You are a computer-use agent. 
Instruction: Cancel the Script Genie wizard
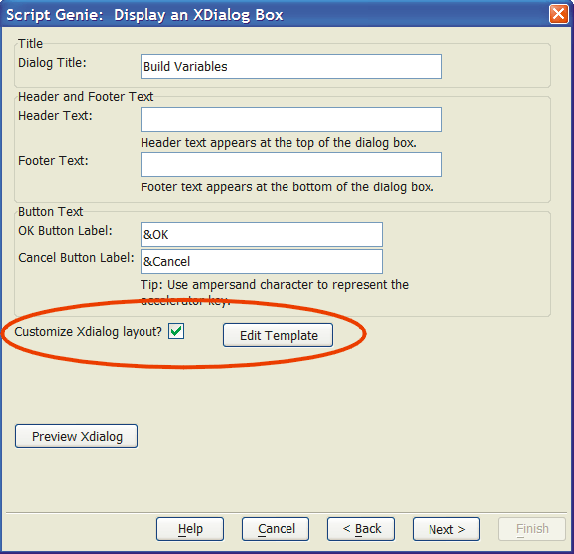pos(275,529)
